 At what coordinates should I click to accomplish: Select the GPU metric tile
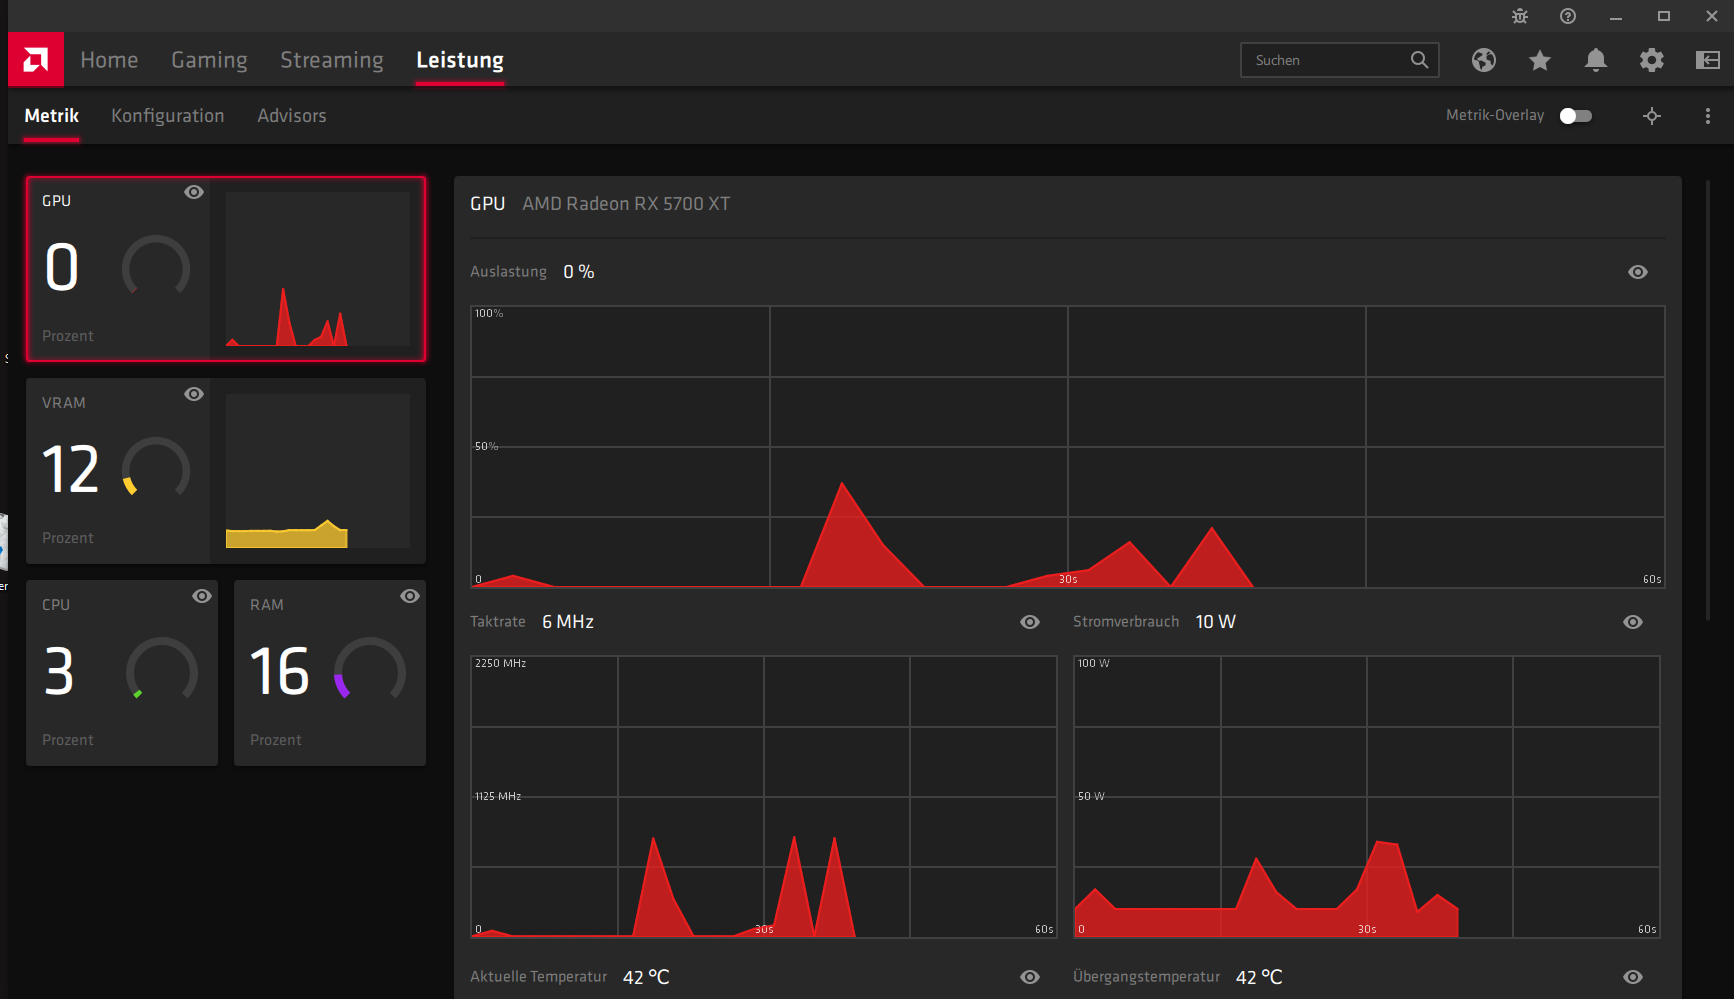226,269
